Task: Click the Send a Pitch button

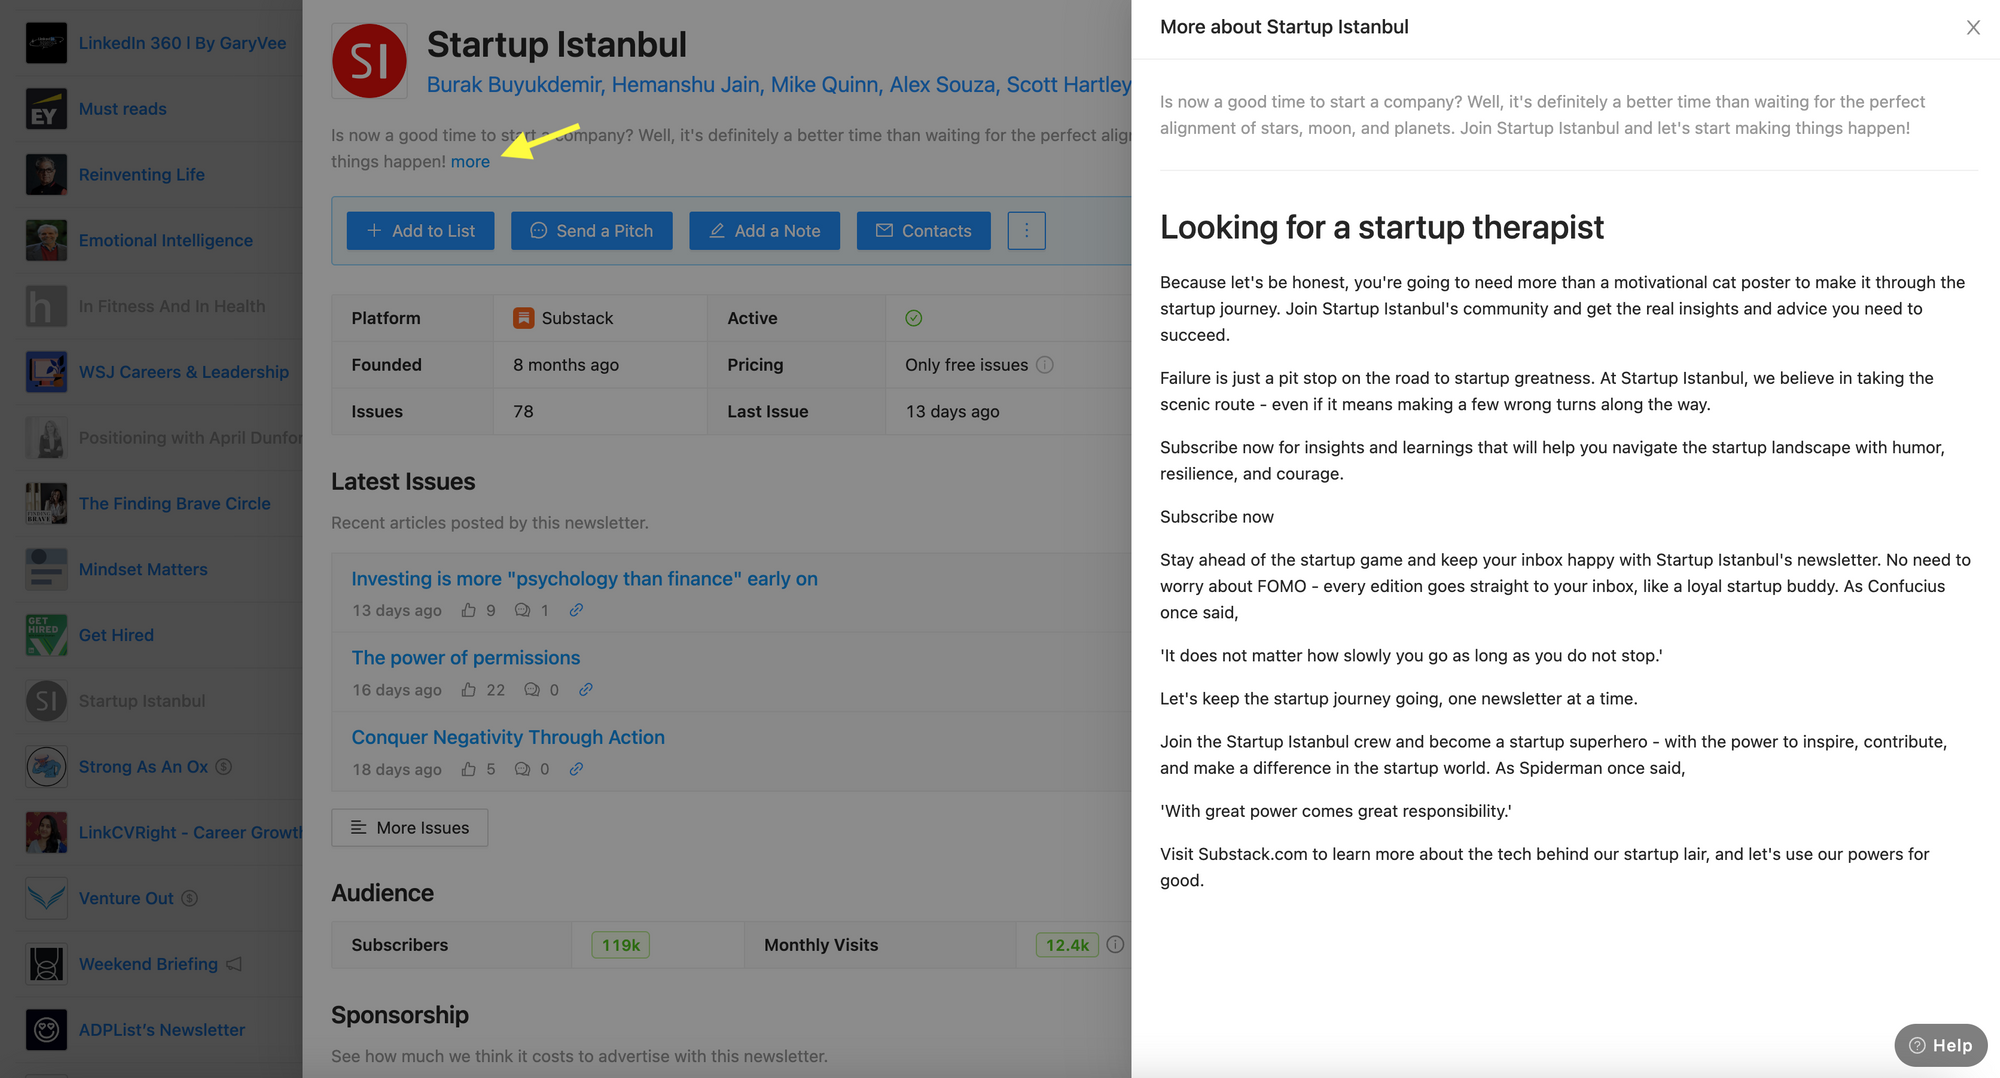Action: [x=591, y=231]
